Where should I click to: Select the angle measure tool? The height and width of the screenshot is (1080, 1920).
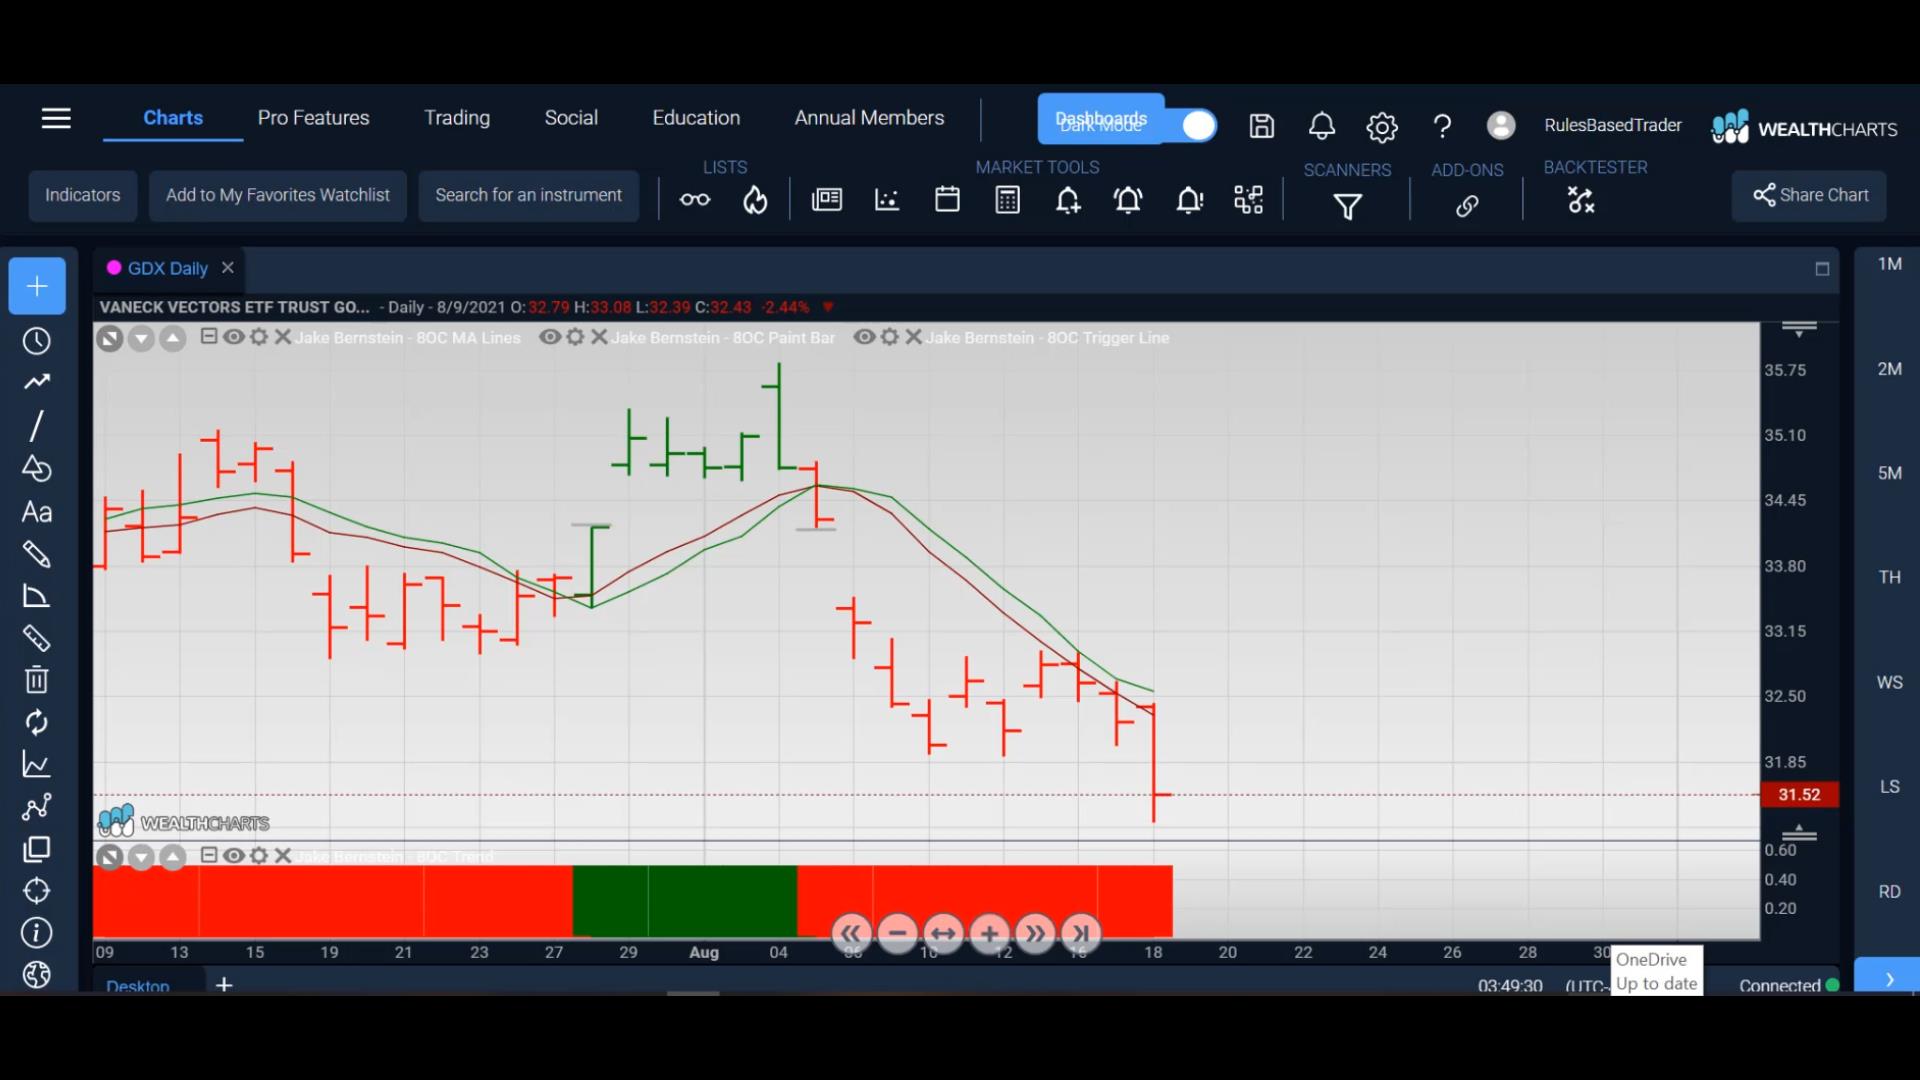37,596
